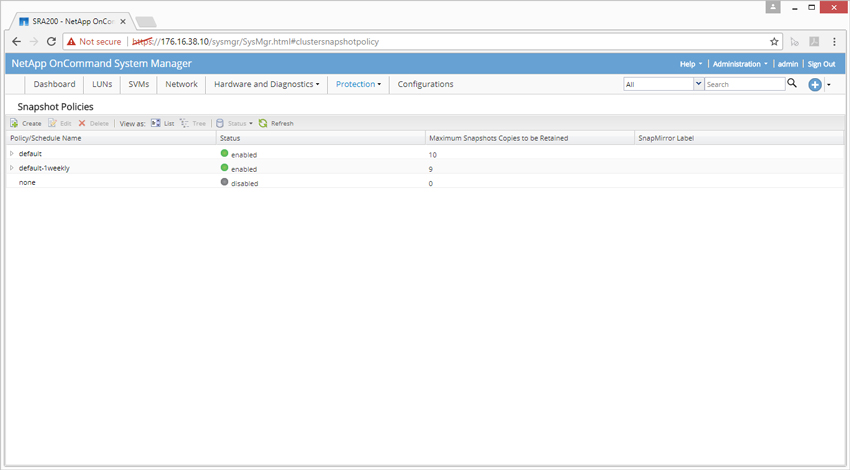Open arrow next to blue plus icon

(x=829, y=85)
